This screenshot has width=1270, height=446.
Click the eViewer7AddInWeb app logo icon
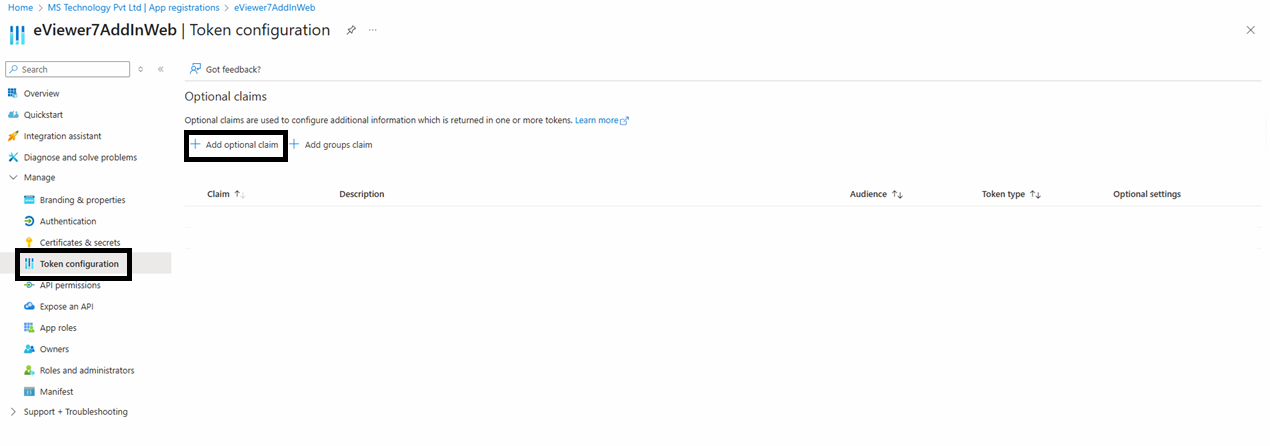(17, 34)
